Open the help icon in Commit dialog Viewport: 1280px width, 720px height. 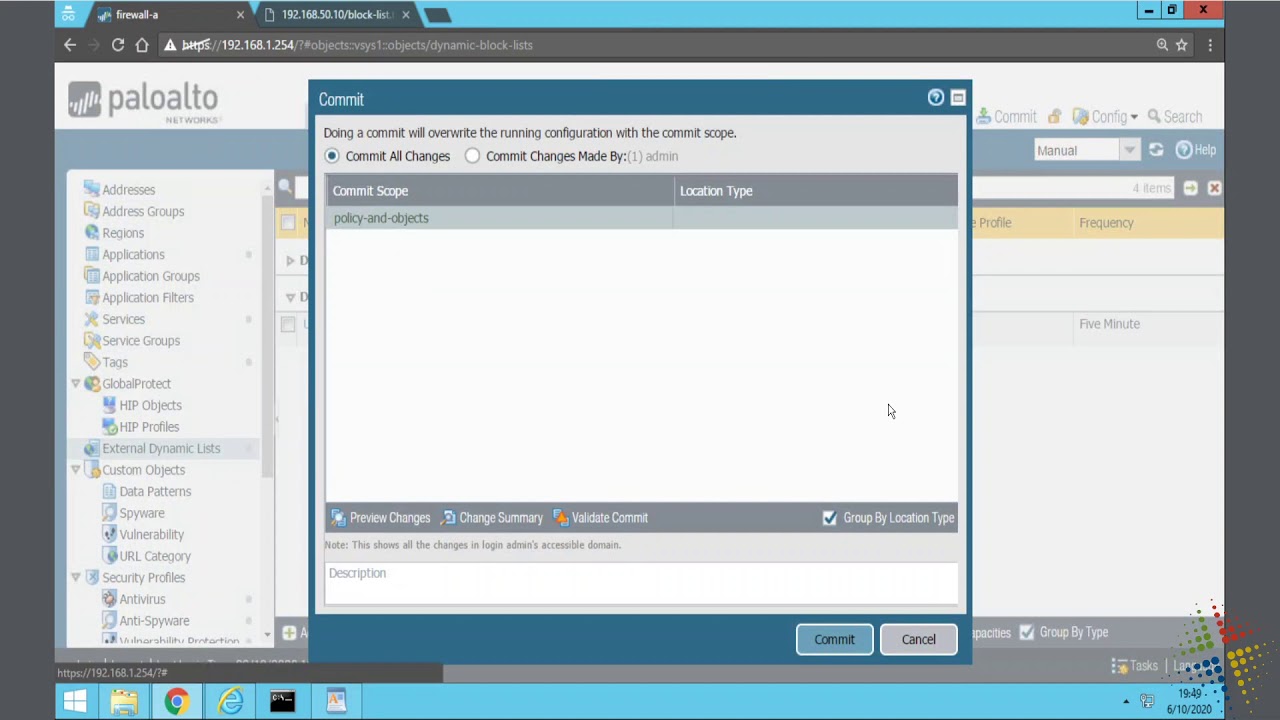[x=935, y=98]
